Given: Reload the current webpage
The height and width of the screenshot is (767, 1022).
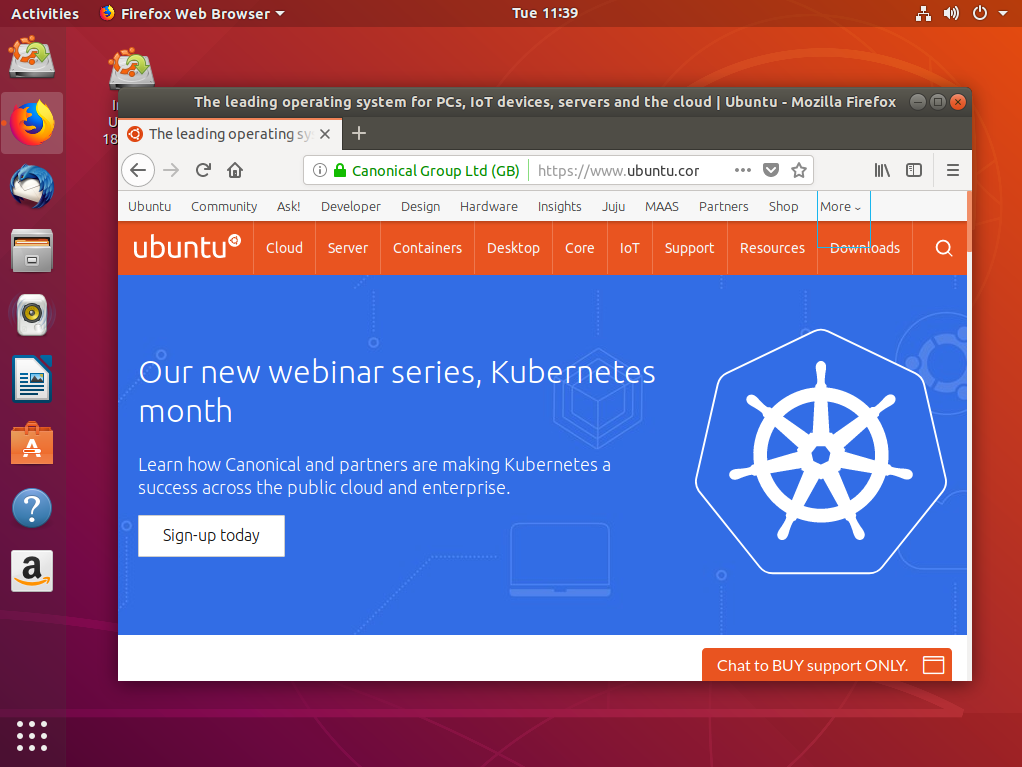Looking at the screenshot, I should click(203, 170).
